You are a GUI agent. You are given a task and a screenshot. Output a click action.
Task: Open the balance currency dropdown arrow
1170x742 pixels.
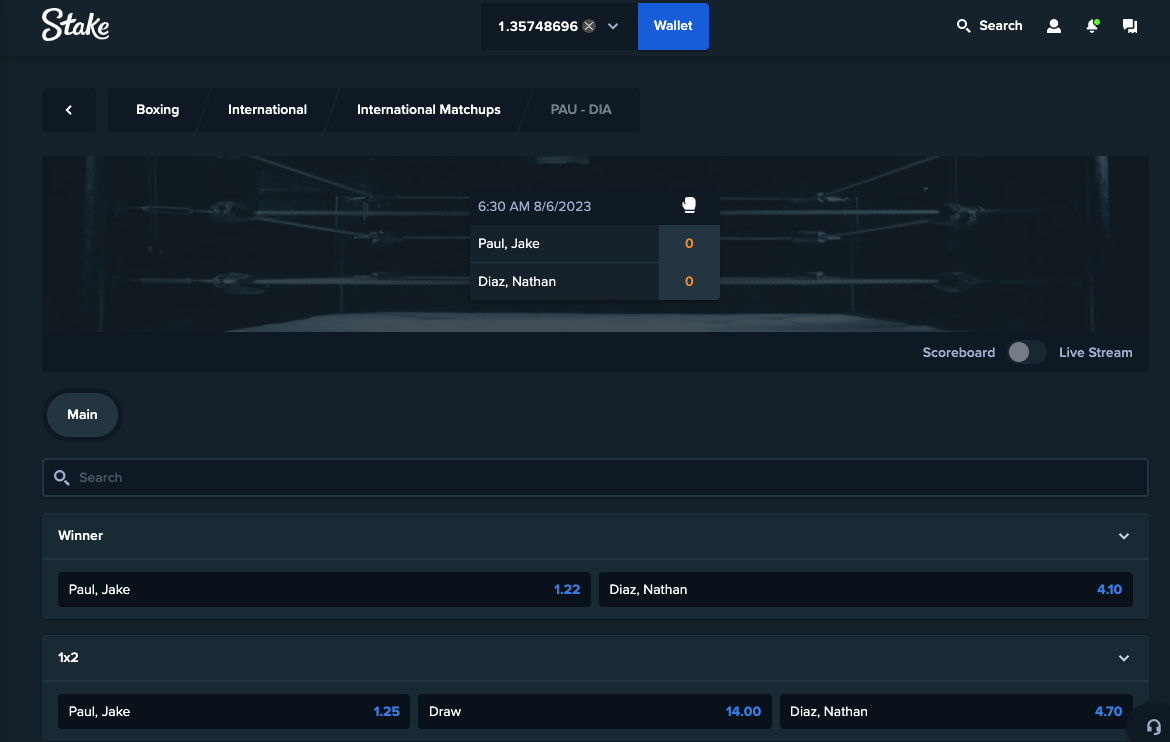pos(613,26)
